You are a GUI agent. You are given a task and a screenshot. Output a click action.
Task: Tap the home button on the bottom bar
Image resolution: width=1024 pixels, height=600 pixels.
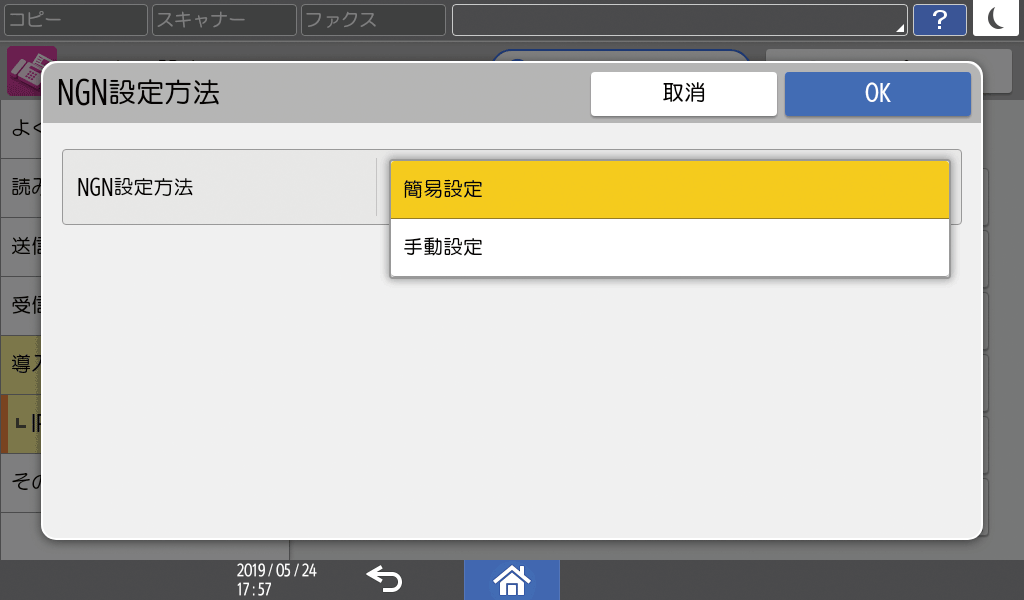[x=511, y=580]
